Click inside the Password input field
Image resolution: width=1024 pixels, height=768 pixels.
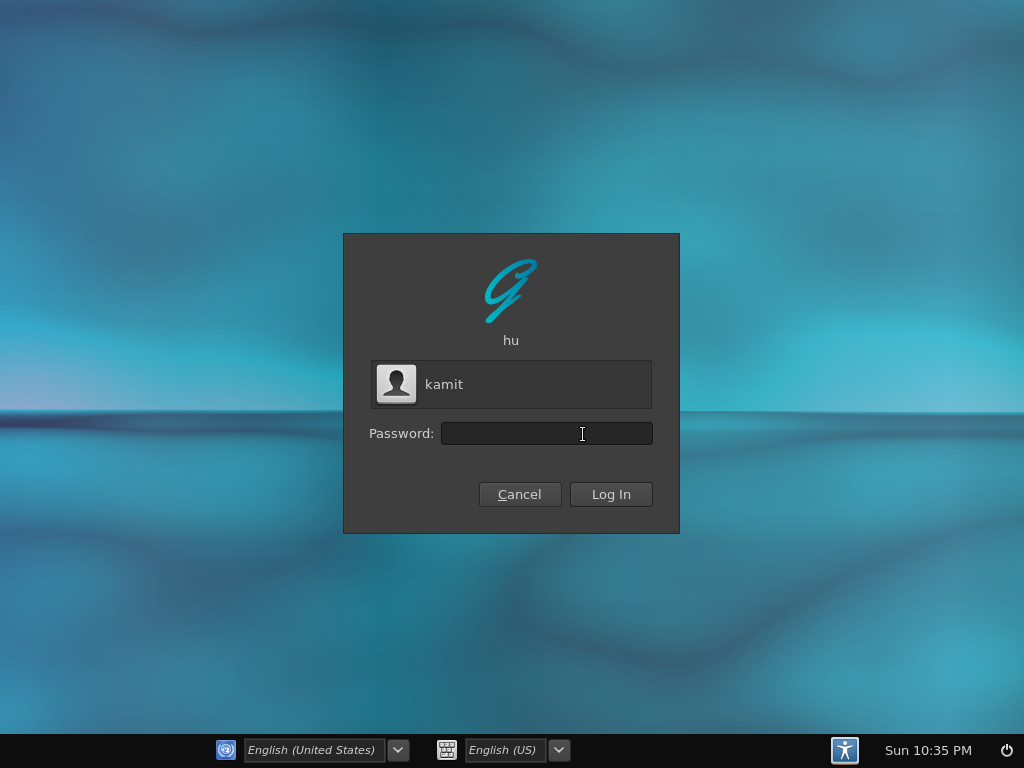pos(547,433)
